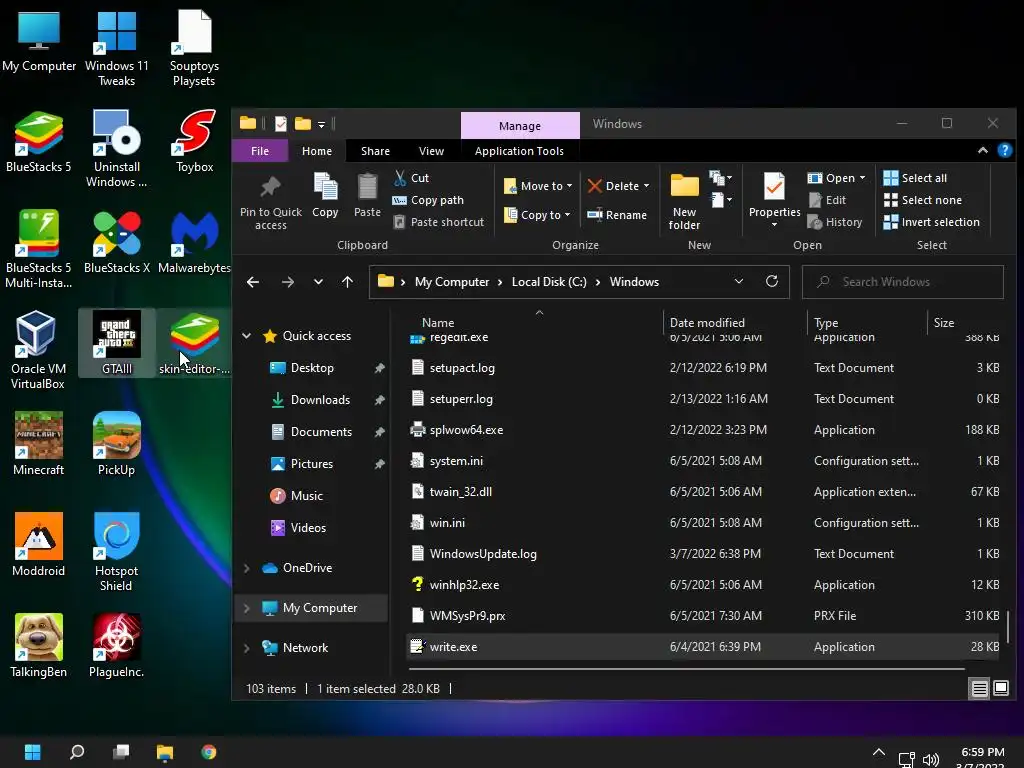The width and height of the screenshot is (1024, 768).
Task: Switch to large icons view layout
Action: point(1001,688)
